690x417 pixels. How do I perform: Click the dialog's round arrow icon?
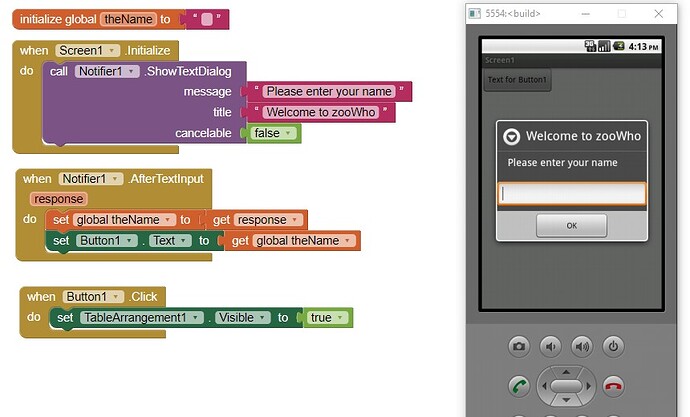coord(511,137)
